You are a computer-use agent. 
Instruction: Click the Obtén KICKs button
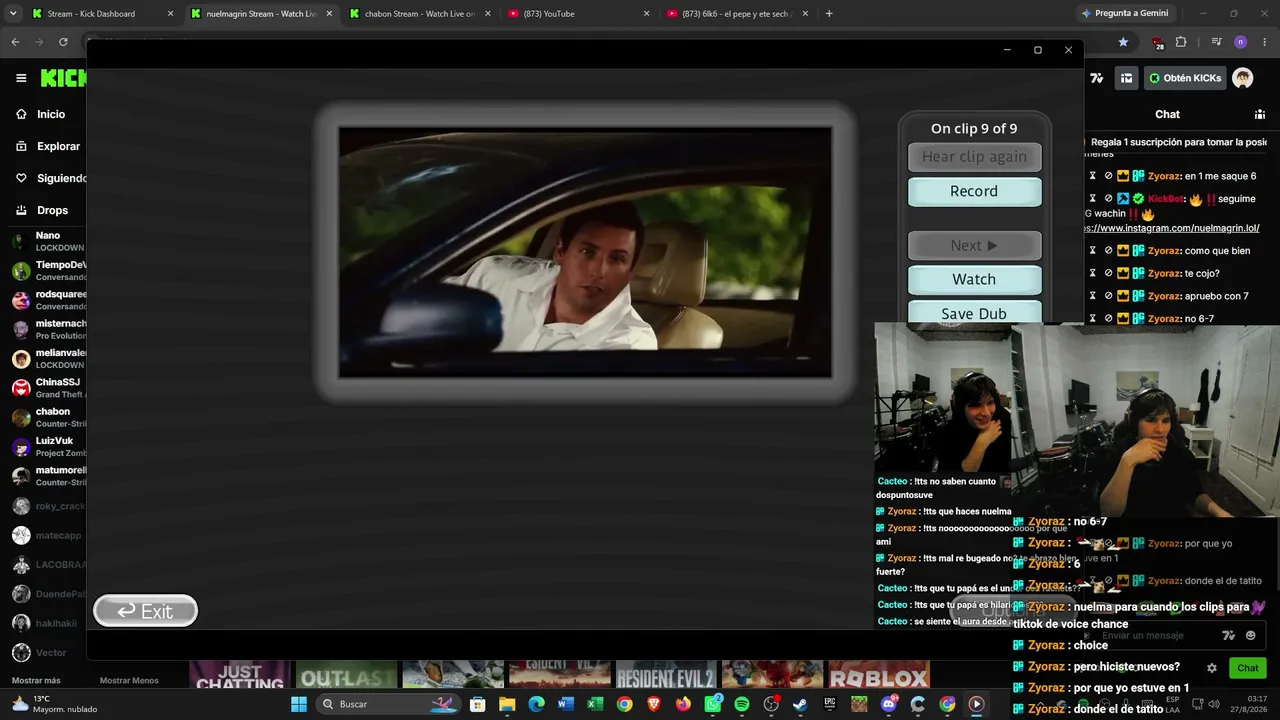[x=1185, y=78]
